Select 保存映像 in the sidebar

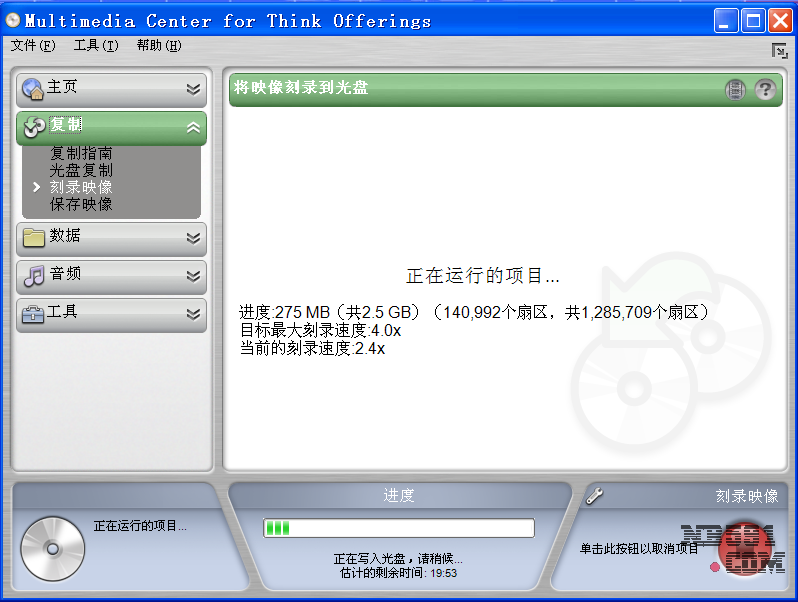[81, 205]
